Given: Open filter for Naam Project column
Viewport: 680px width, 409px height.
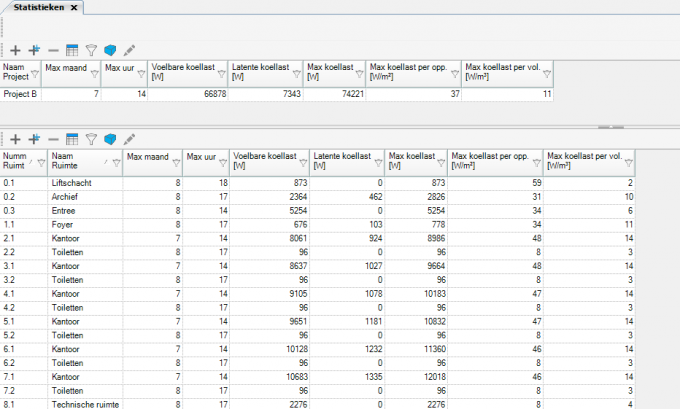Looking at the screenshot, I should point(35,74).
